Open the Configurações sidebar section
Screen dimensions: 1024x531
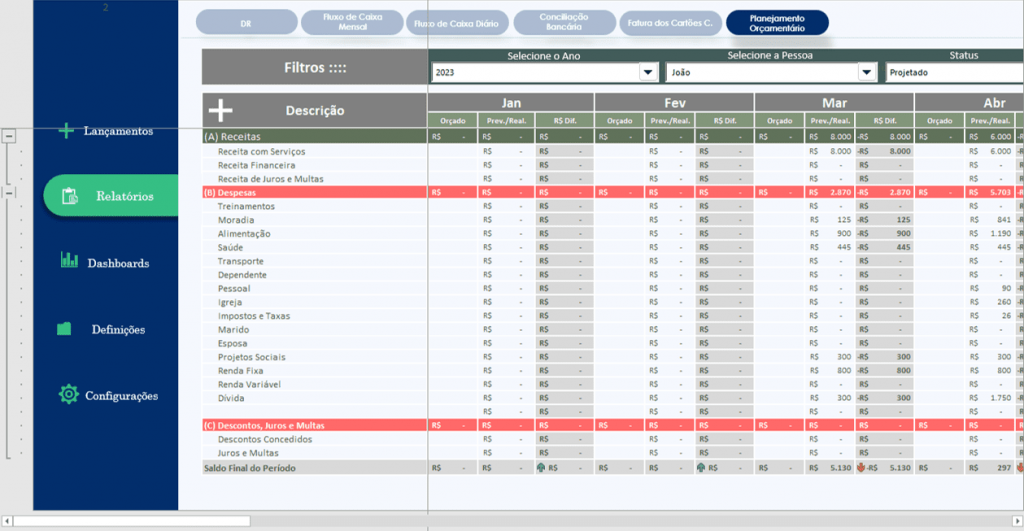(121, 396)
